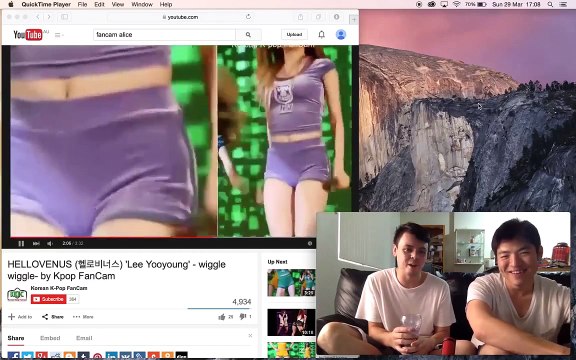Dislike the video with thumbs down

pyautogui.click(x=242, y=317)
